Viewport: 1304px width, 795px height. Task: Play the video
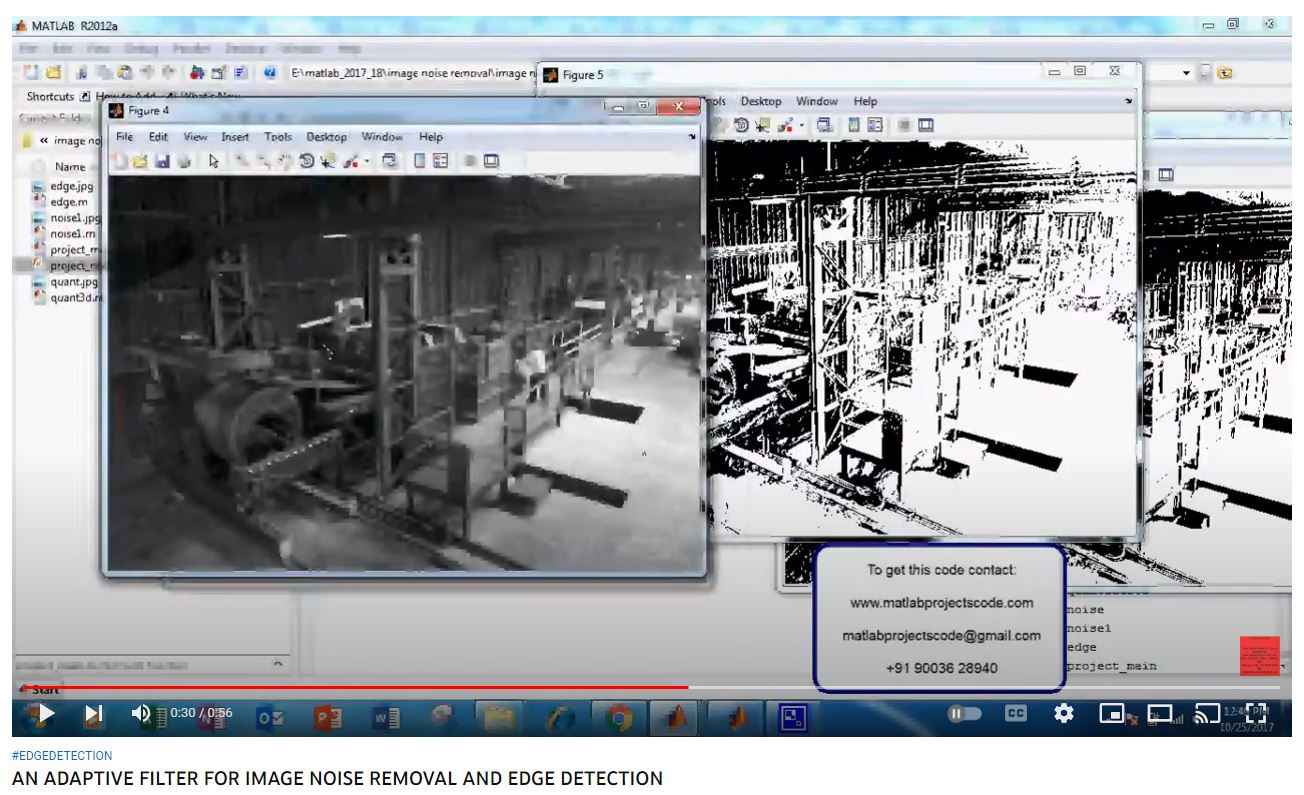[43, 714]
